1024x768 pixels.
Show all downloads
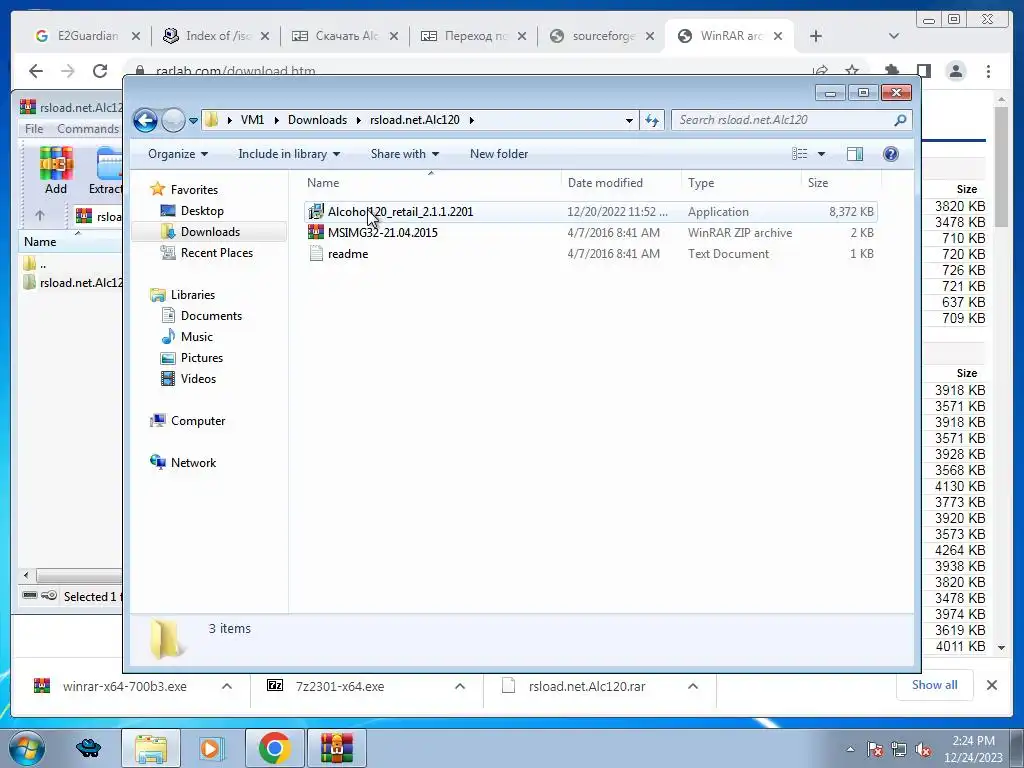point(935,685)
